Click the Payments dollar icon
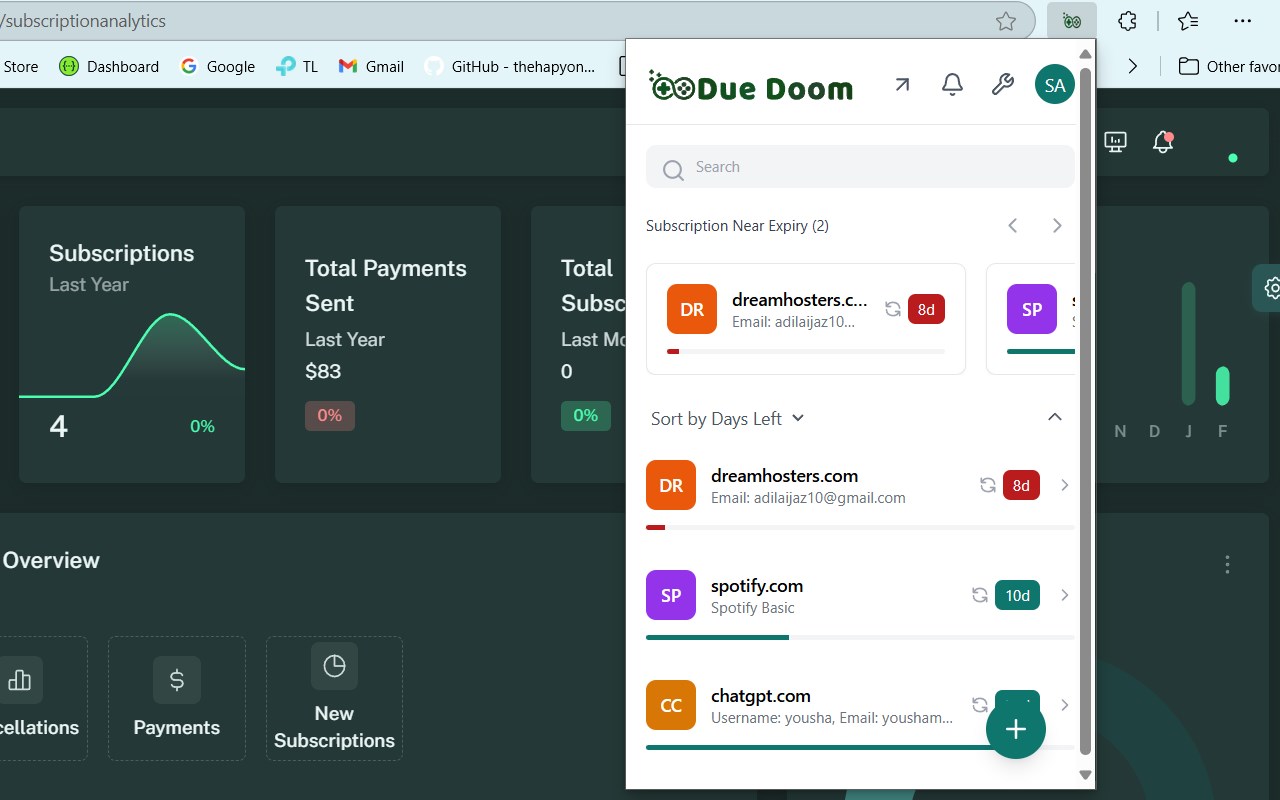The height and width of the screenshot is (800, 1280). pyautogui.click(x=177, y=680)
